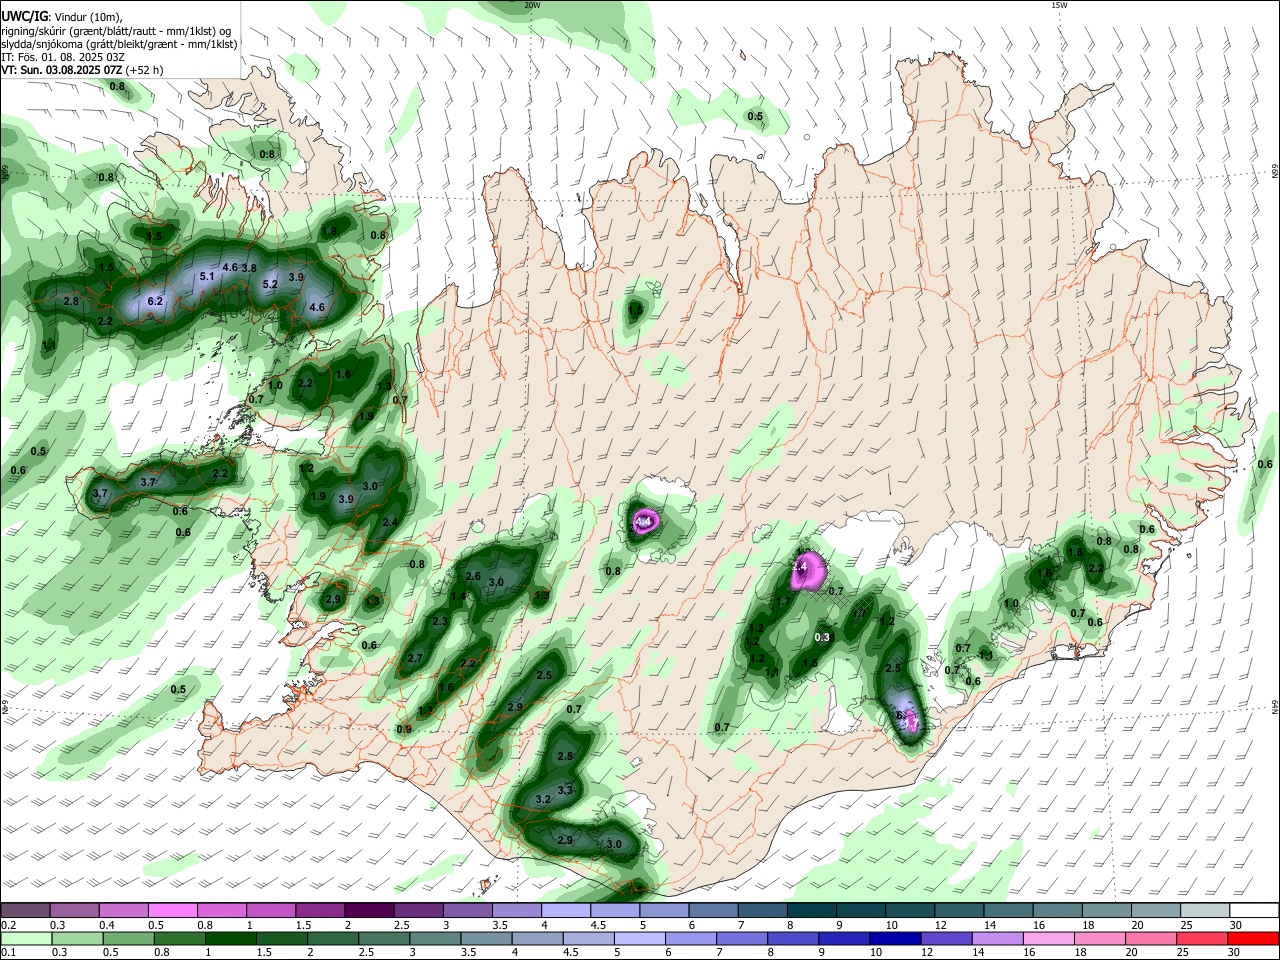Select the dark teal swatch labeled 8 in top legend
This screenshot has height=960, width=1280.
tap(813, 910)
